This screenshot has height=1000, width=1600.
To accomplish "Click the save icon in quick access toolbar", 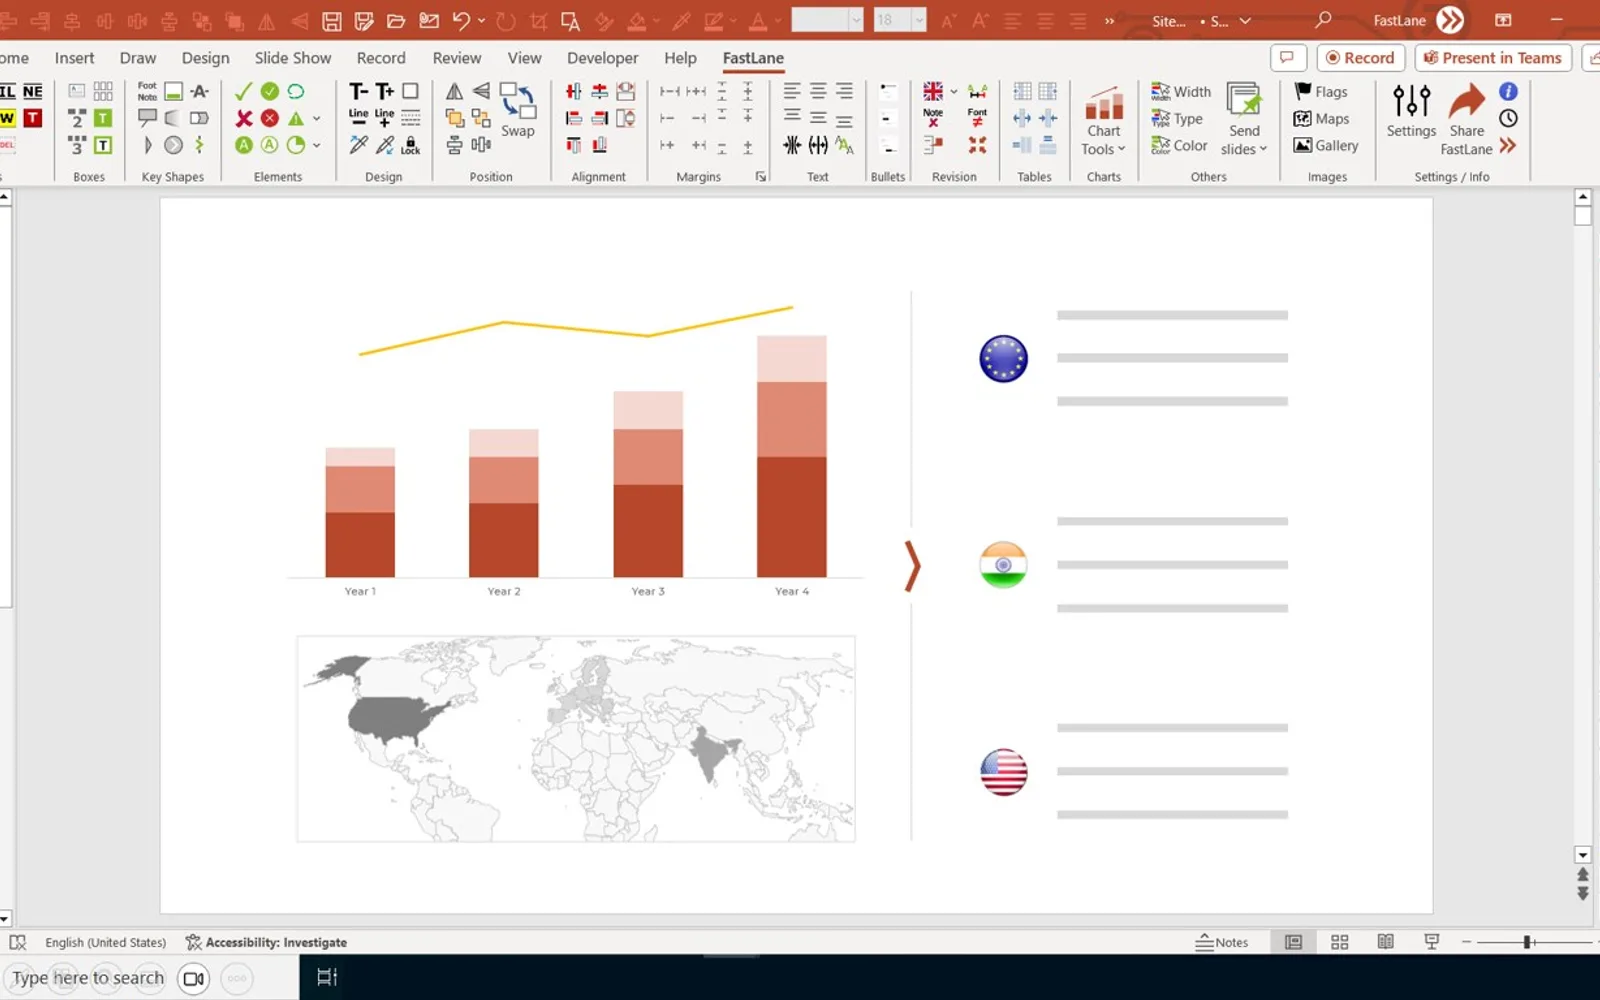I will (x=332, y=21).
